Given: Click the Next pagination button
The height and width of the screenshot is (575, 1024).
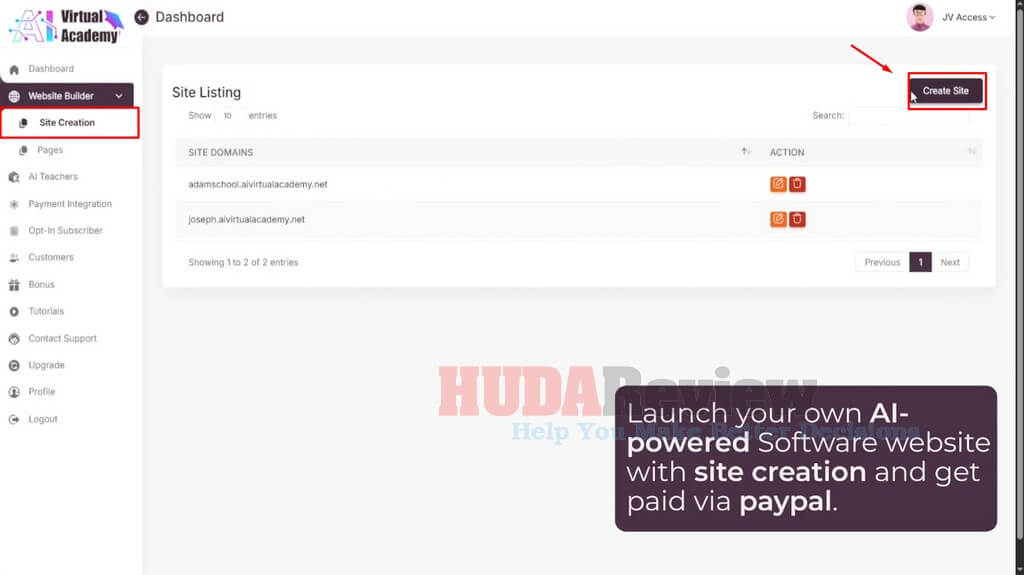Looking at the screenshot, I should point(950,262).
